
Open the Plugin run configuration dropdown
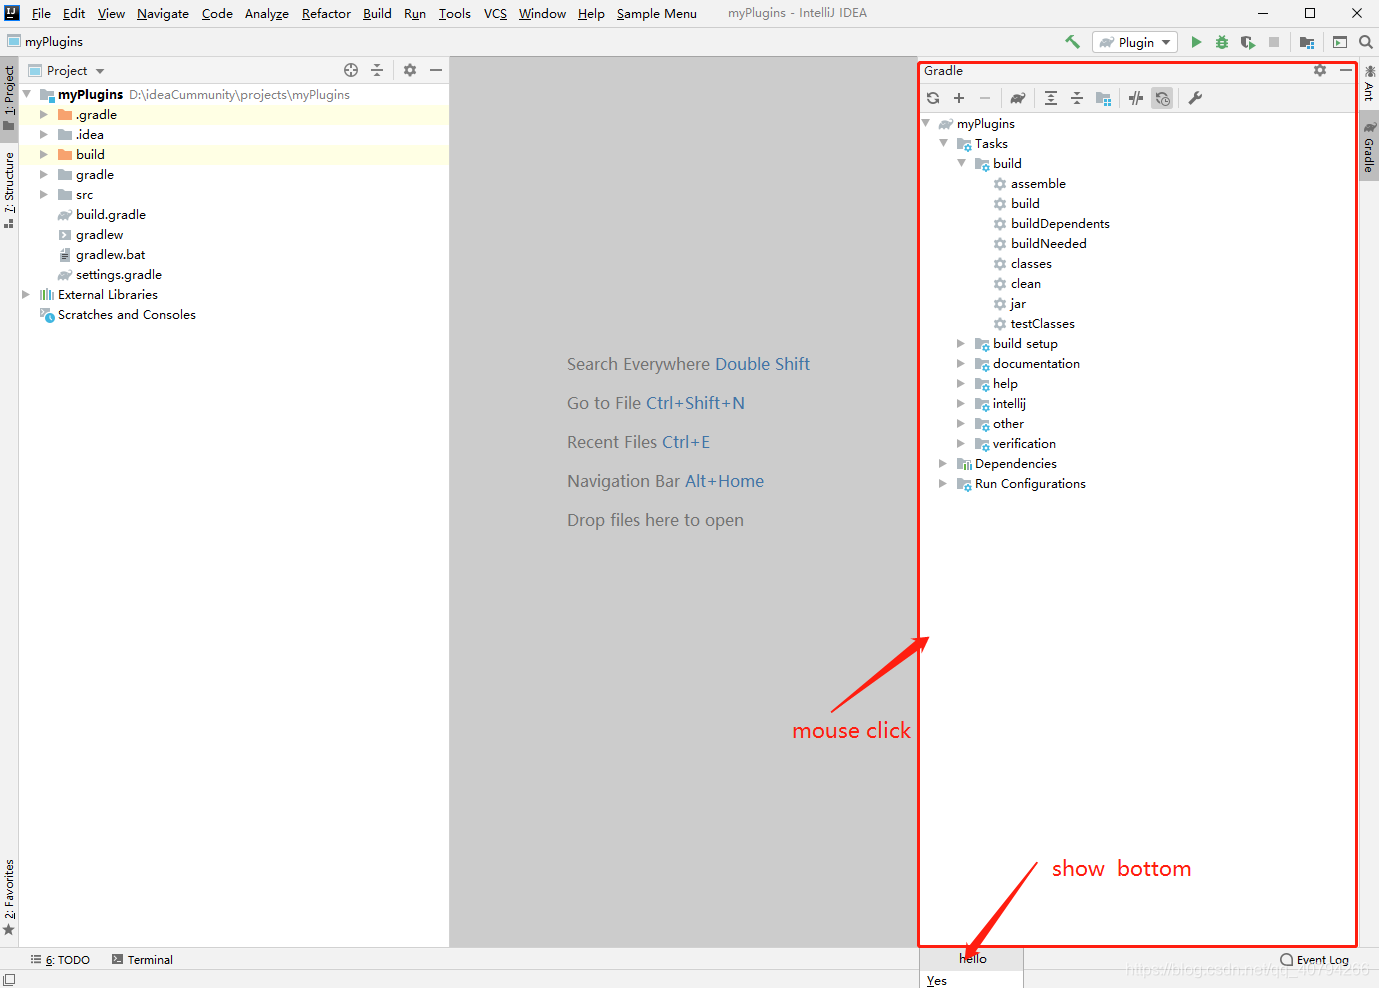[x=1135, y=42]
